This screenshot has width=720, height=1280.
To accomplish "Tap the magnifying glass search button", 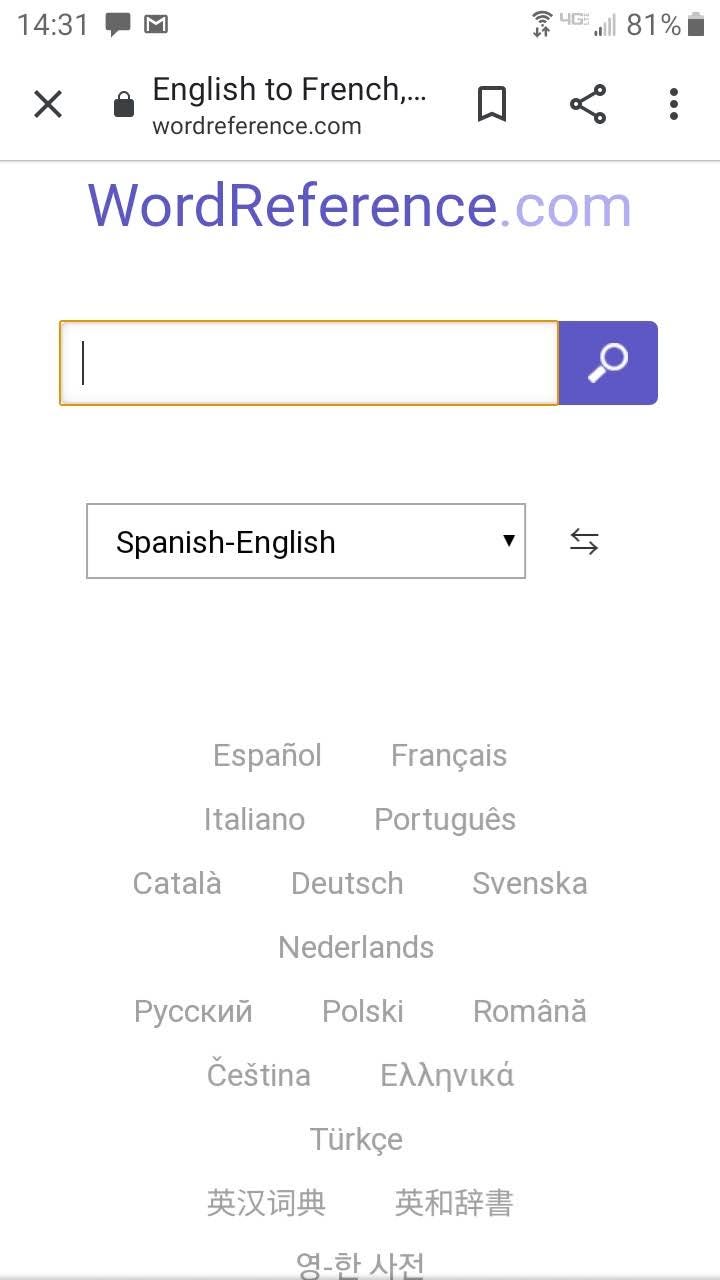I will coord(608,363).
